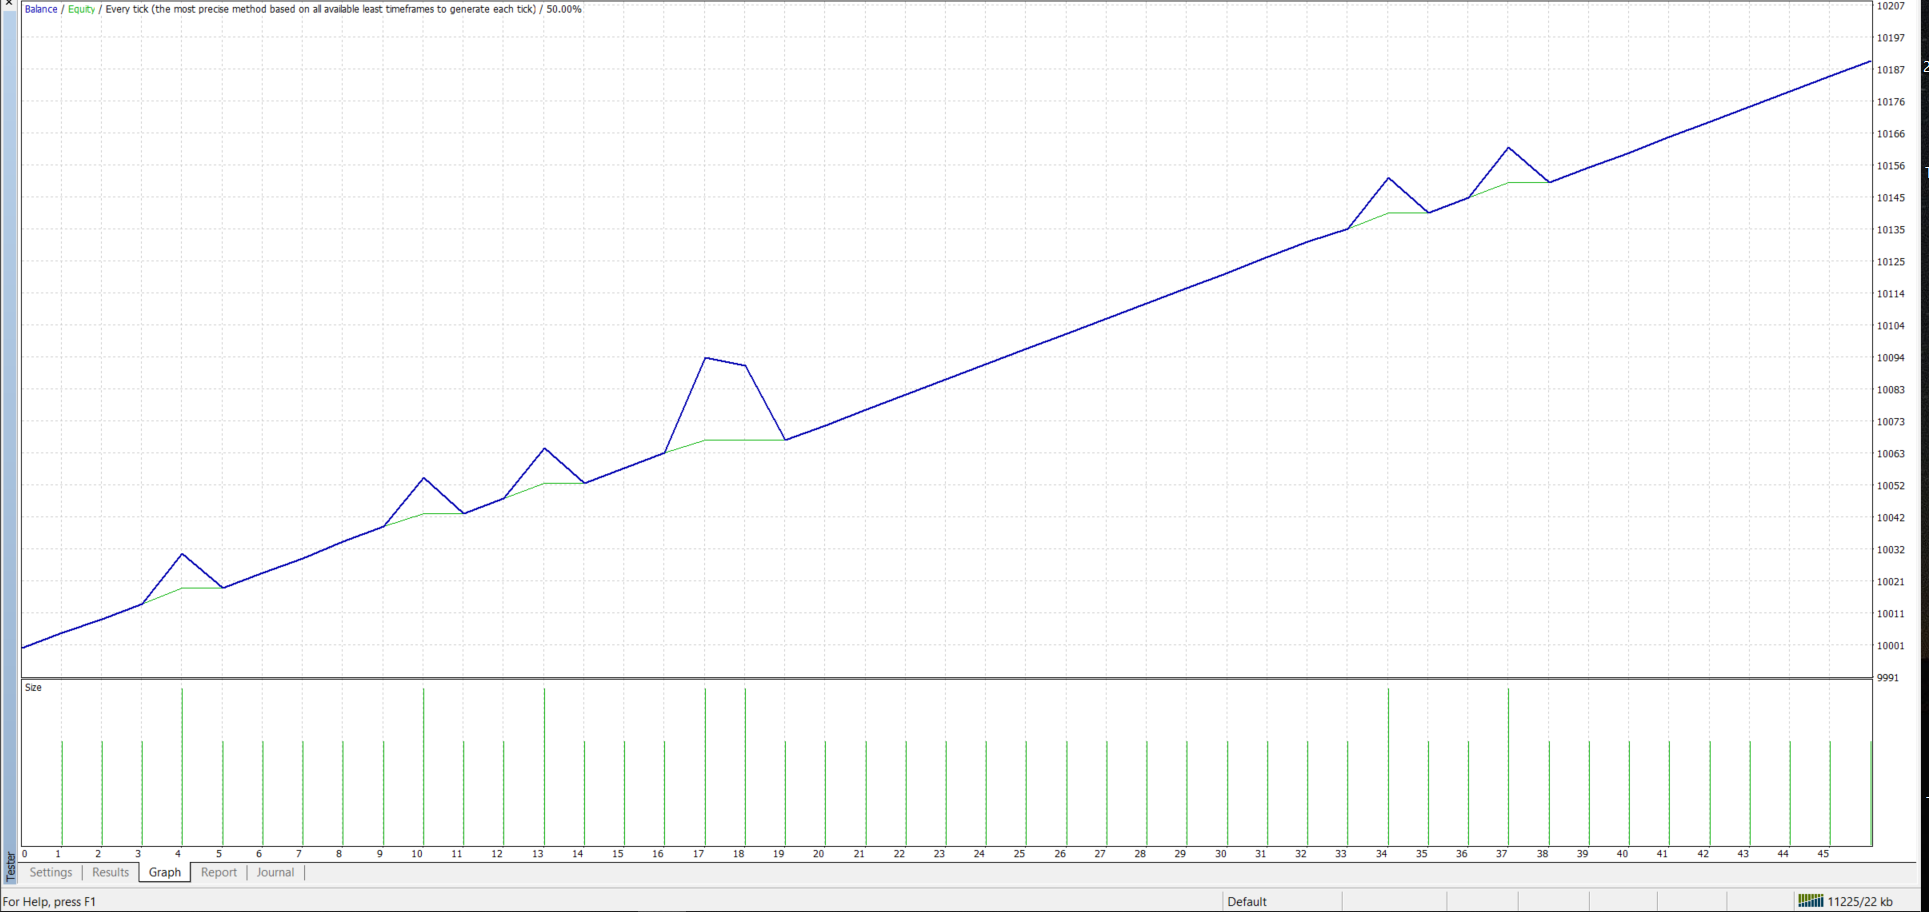View the Journal tab
The width and height of the screenshot is (1929, 912).
pyautogui.click(x=274, y=872)
